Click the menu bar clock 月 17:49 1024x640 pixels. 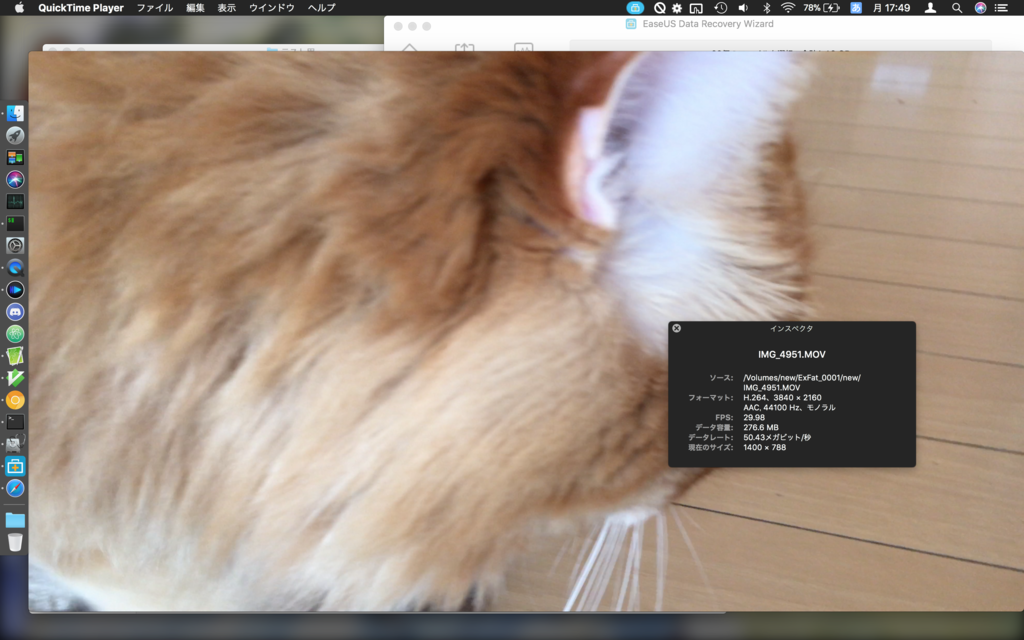point(891,8)
